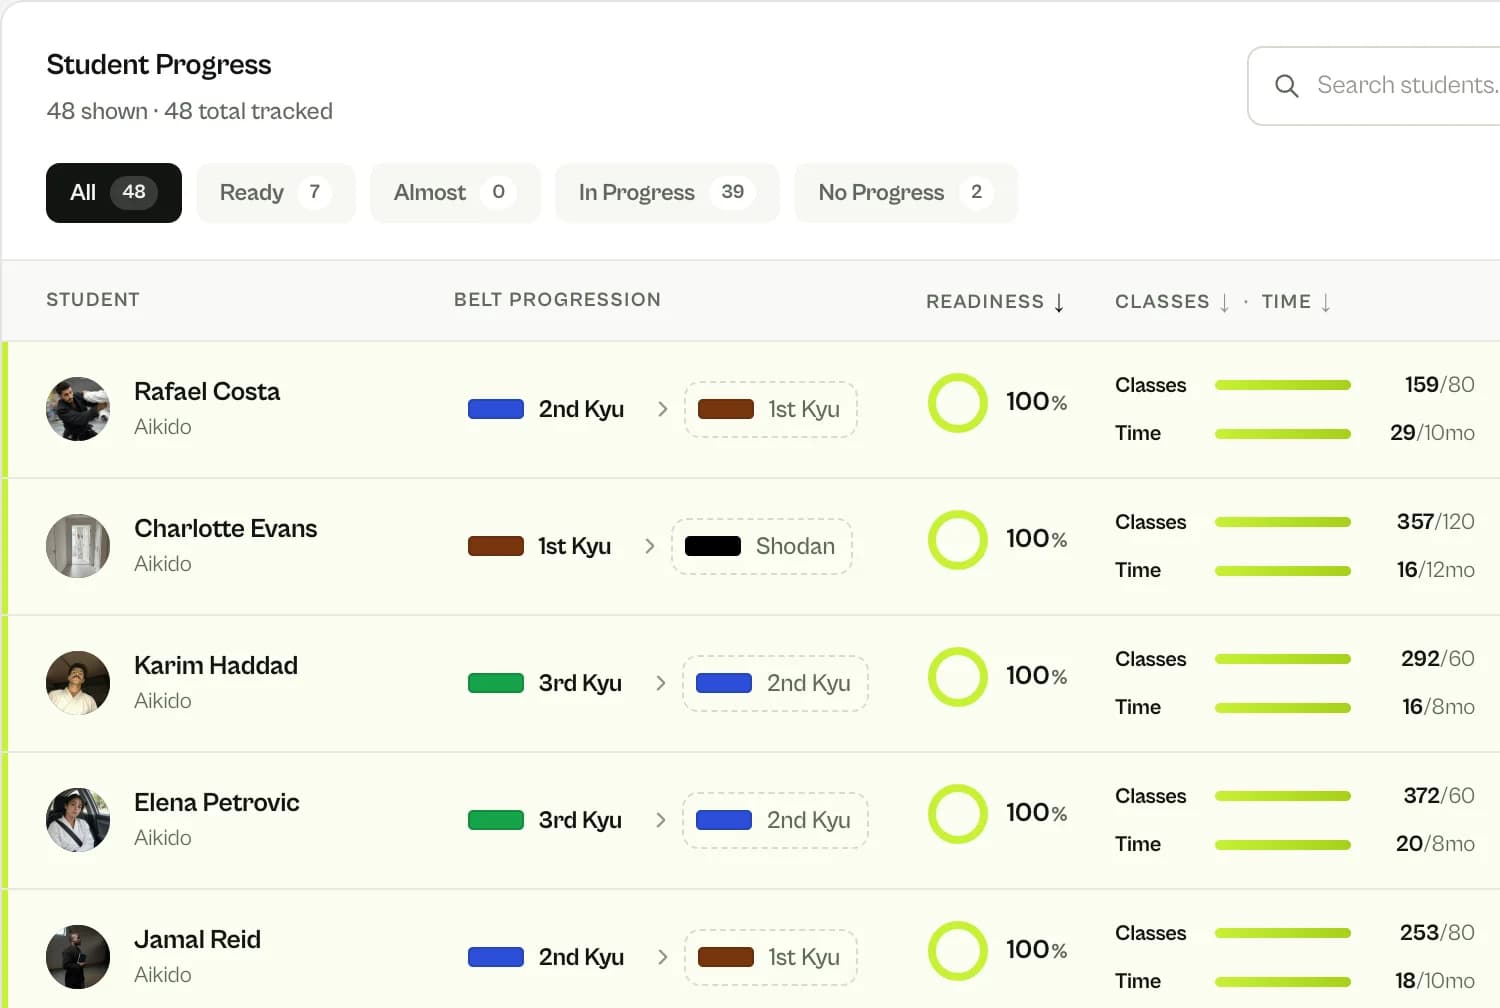The width and height of the screenshot is (1500, 1008).
Task: Select the All 48 filter tab
Action: click(x=114, y=193)
